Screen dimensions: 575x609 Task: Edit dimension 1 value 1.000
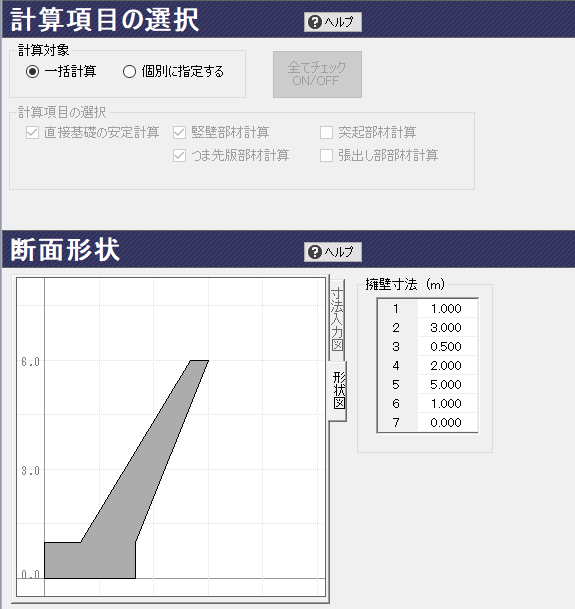(447, 308)
